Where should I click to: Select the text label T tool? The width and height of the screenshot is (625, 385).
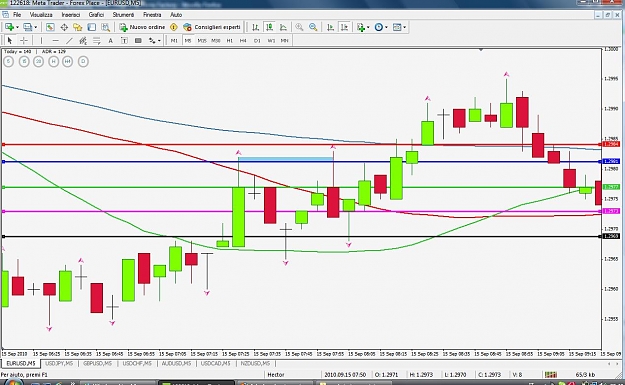(x=124, y=40)
